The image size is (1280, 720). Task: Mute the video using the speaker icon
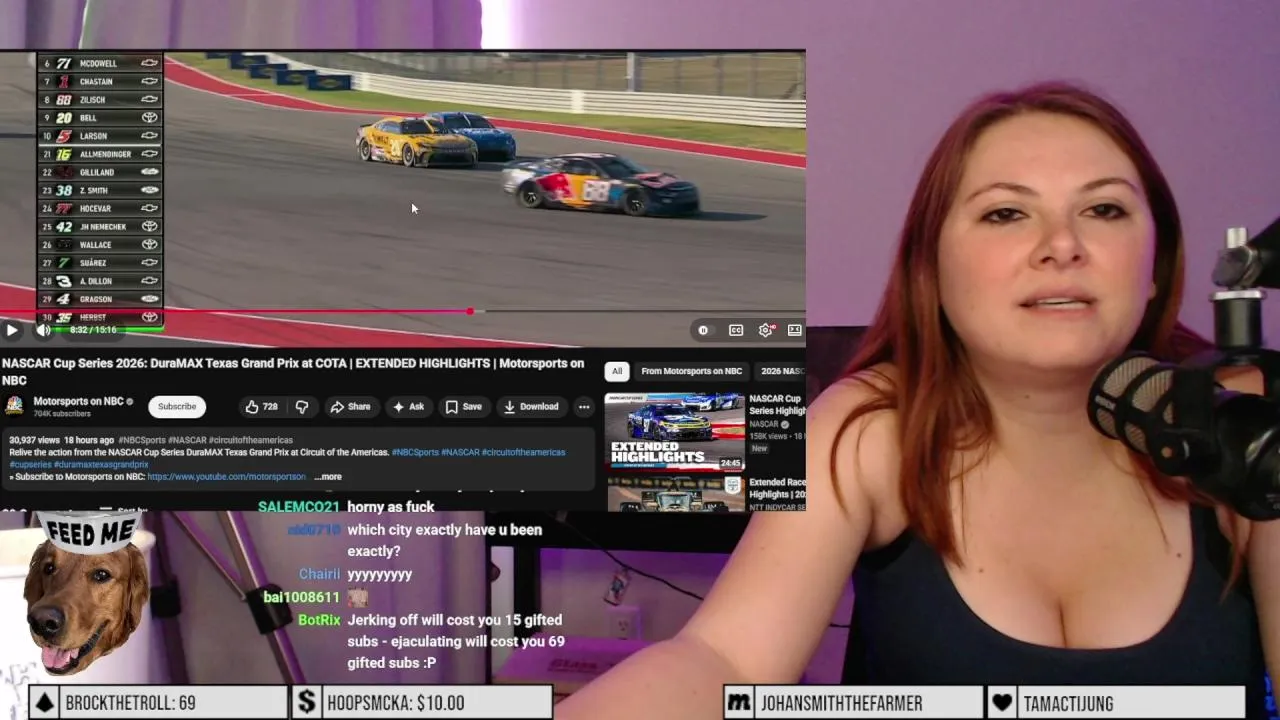(x=44, y=330)
